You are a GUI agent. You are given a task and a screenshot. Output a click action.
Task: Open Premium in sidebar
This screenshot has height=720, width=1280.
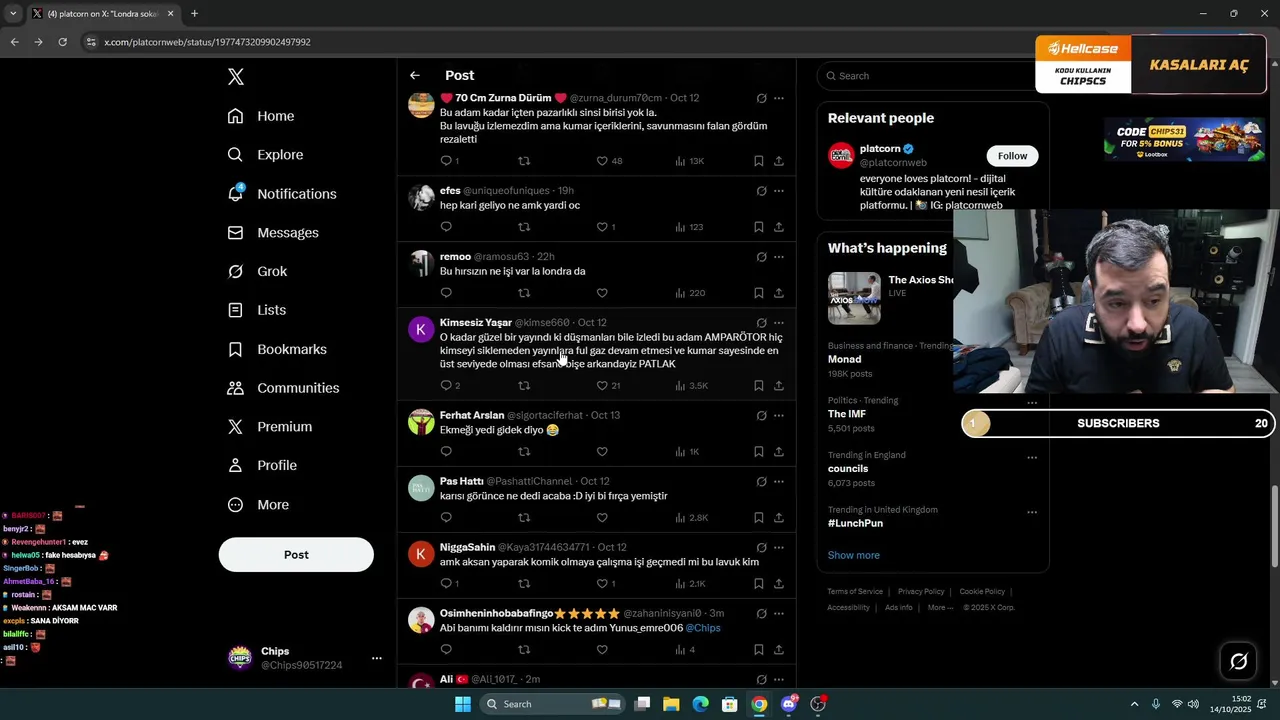pos(270,427)
